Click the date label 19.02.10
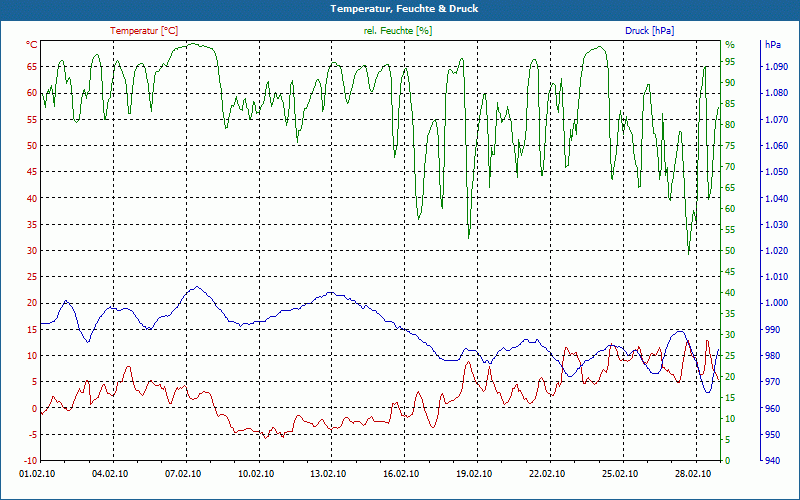Screen dimensions: 800x500 (474, 474)
